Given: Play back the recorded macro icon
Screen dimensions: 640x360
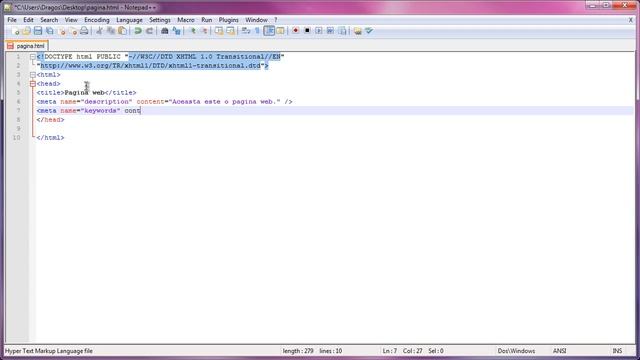Looking at the screenshot, I should coord(319,31).
